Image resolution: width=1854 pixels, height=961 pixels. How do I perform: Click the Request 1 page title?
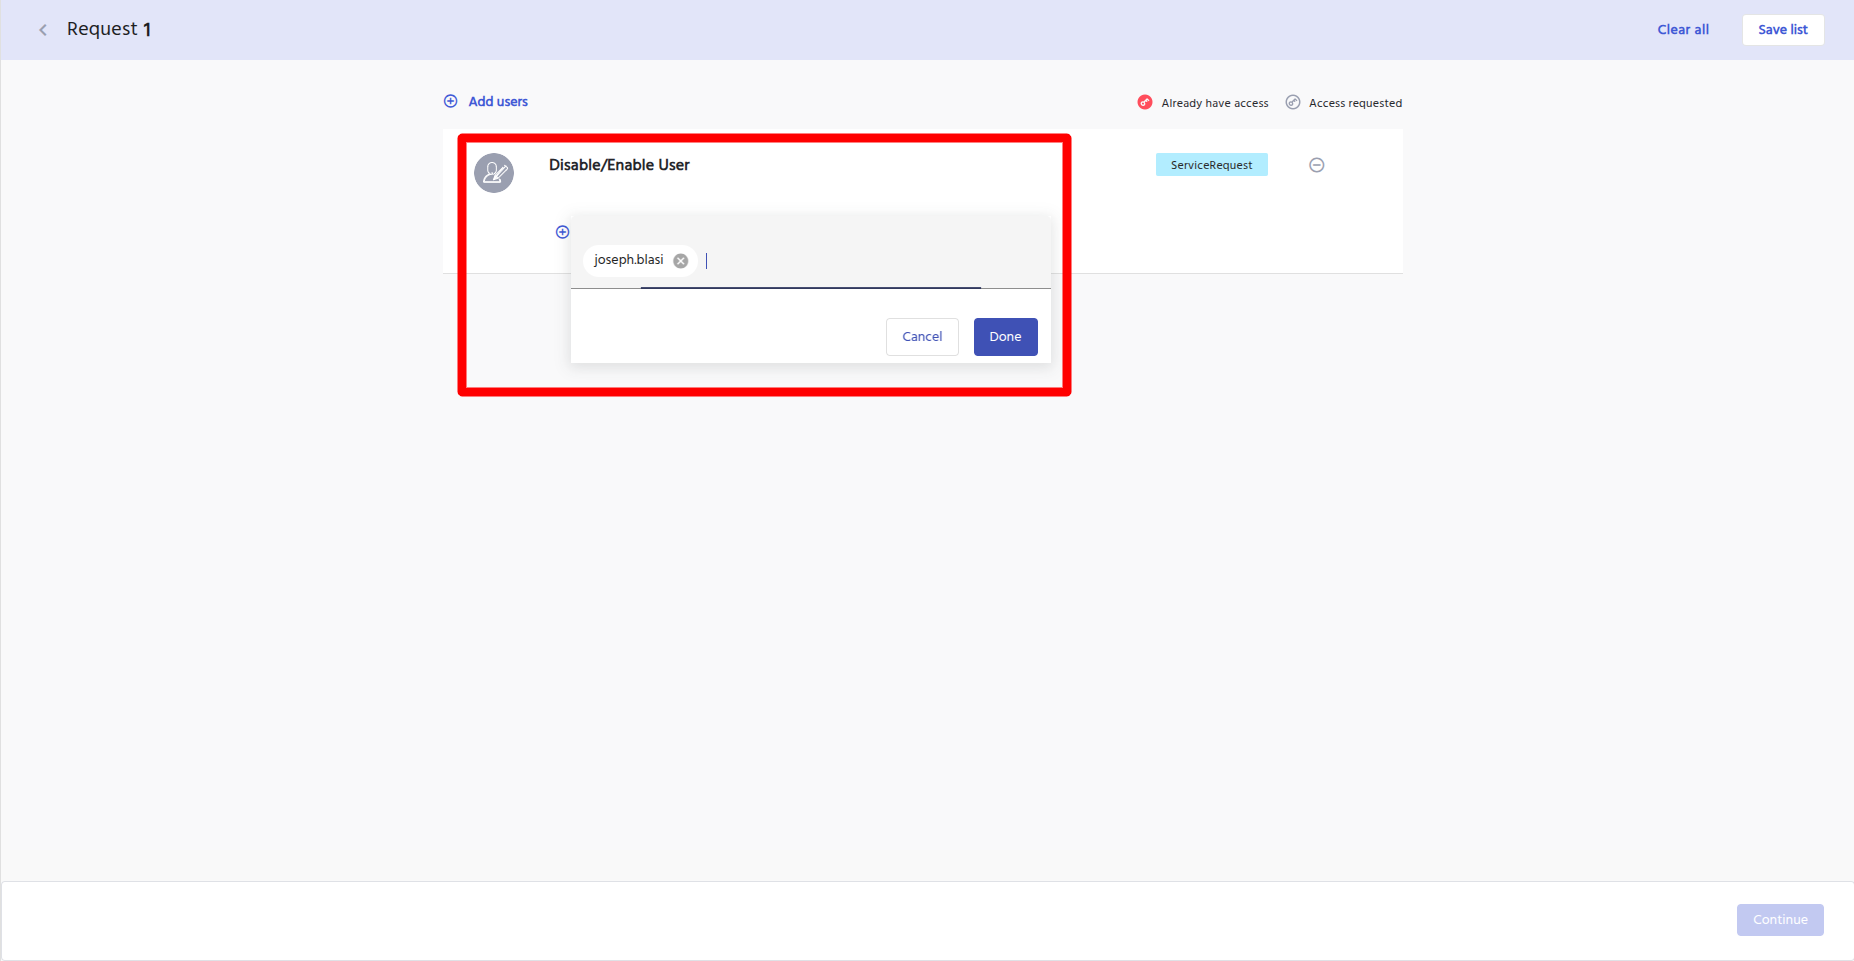click(x=109, y=29)
